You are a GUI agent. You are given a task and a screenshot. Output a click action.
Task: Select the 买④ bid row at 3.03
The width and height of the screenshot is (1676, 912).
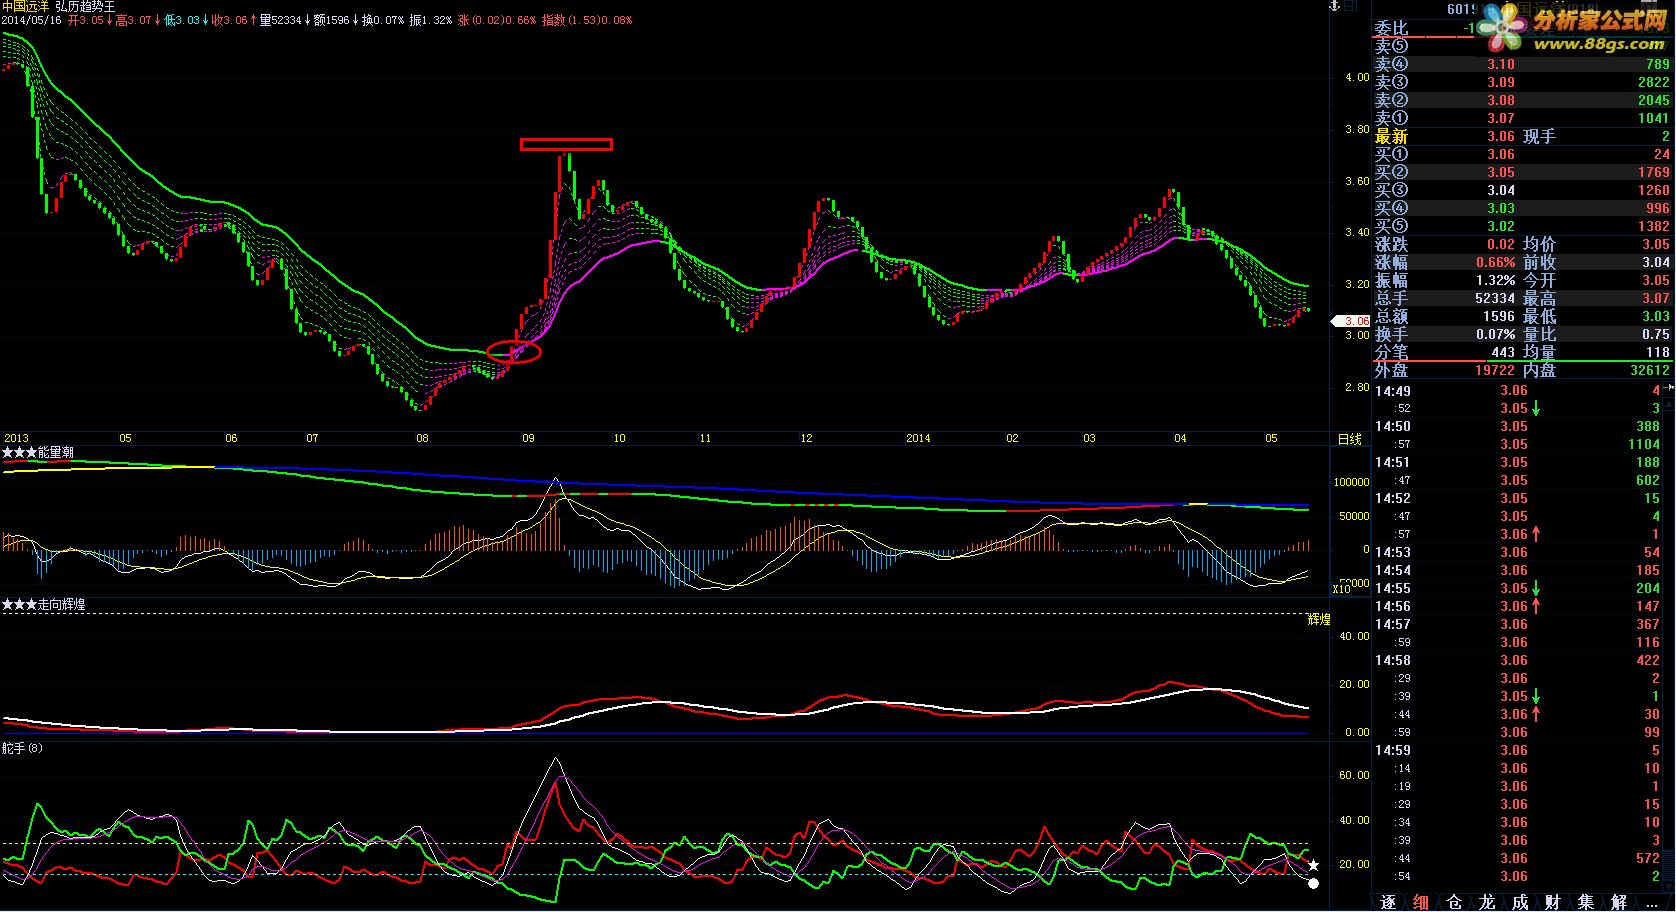tap(1522, 208)
